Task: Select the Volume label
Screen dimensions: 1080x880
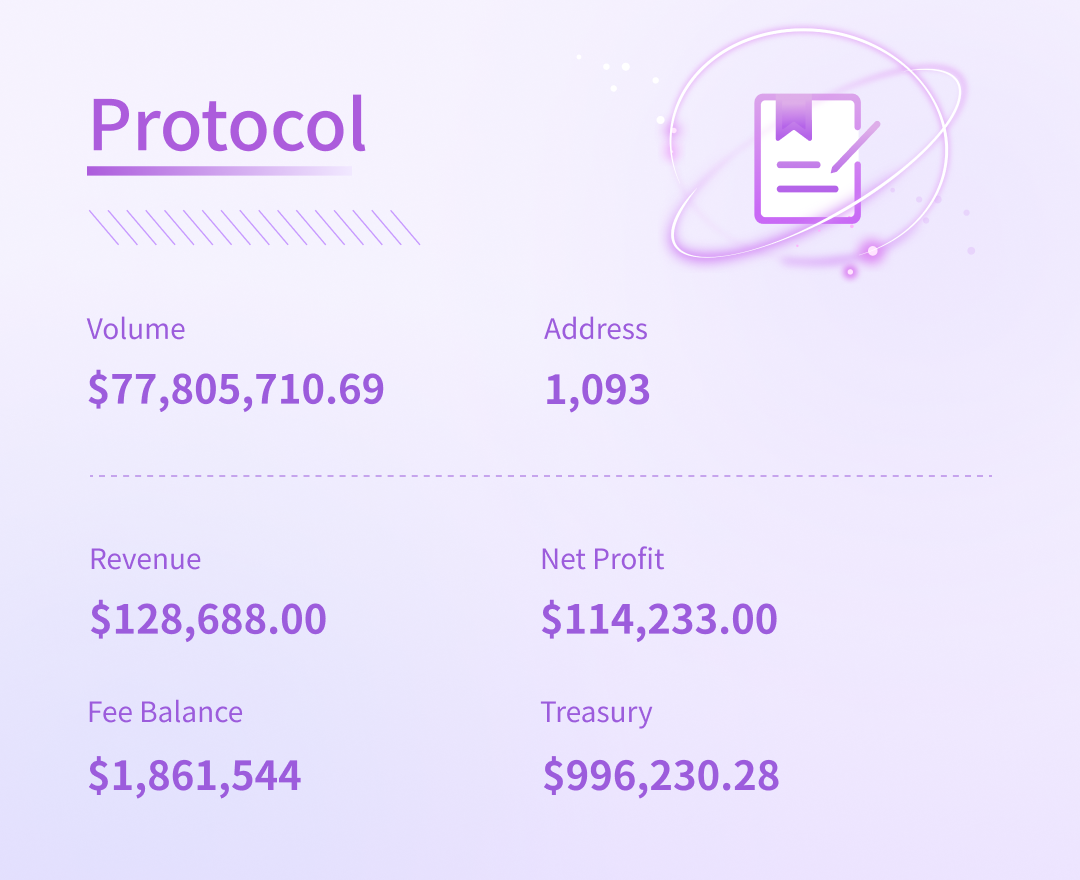Action: (136, 329)
